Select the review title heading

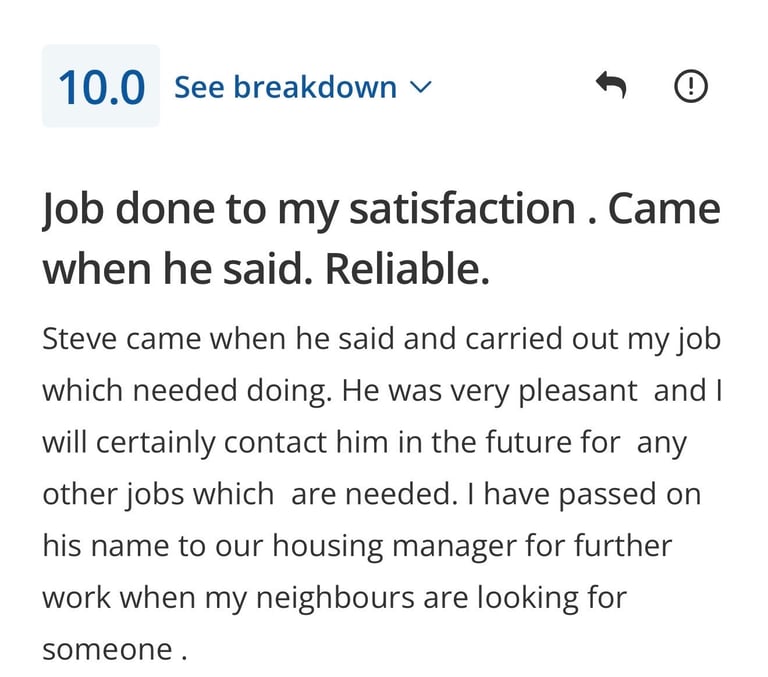tap(380, 238)
